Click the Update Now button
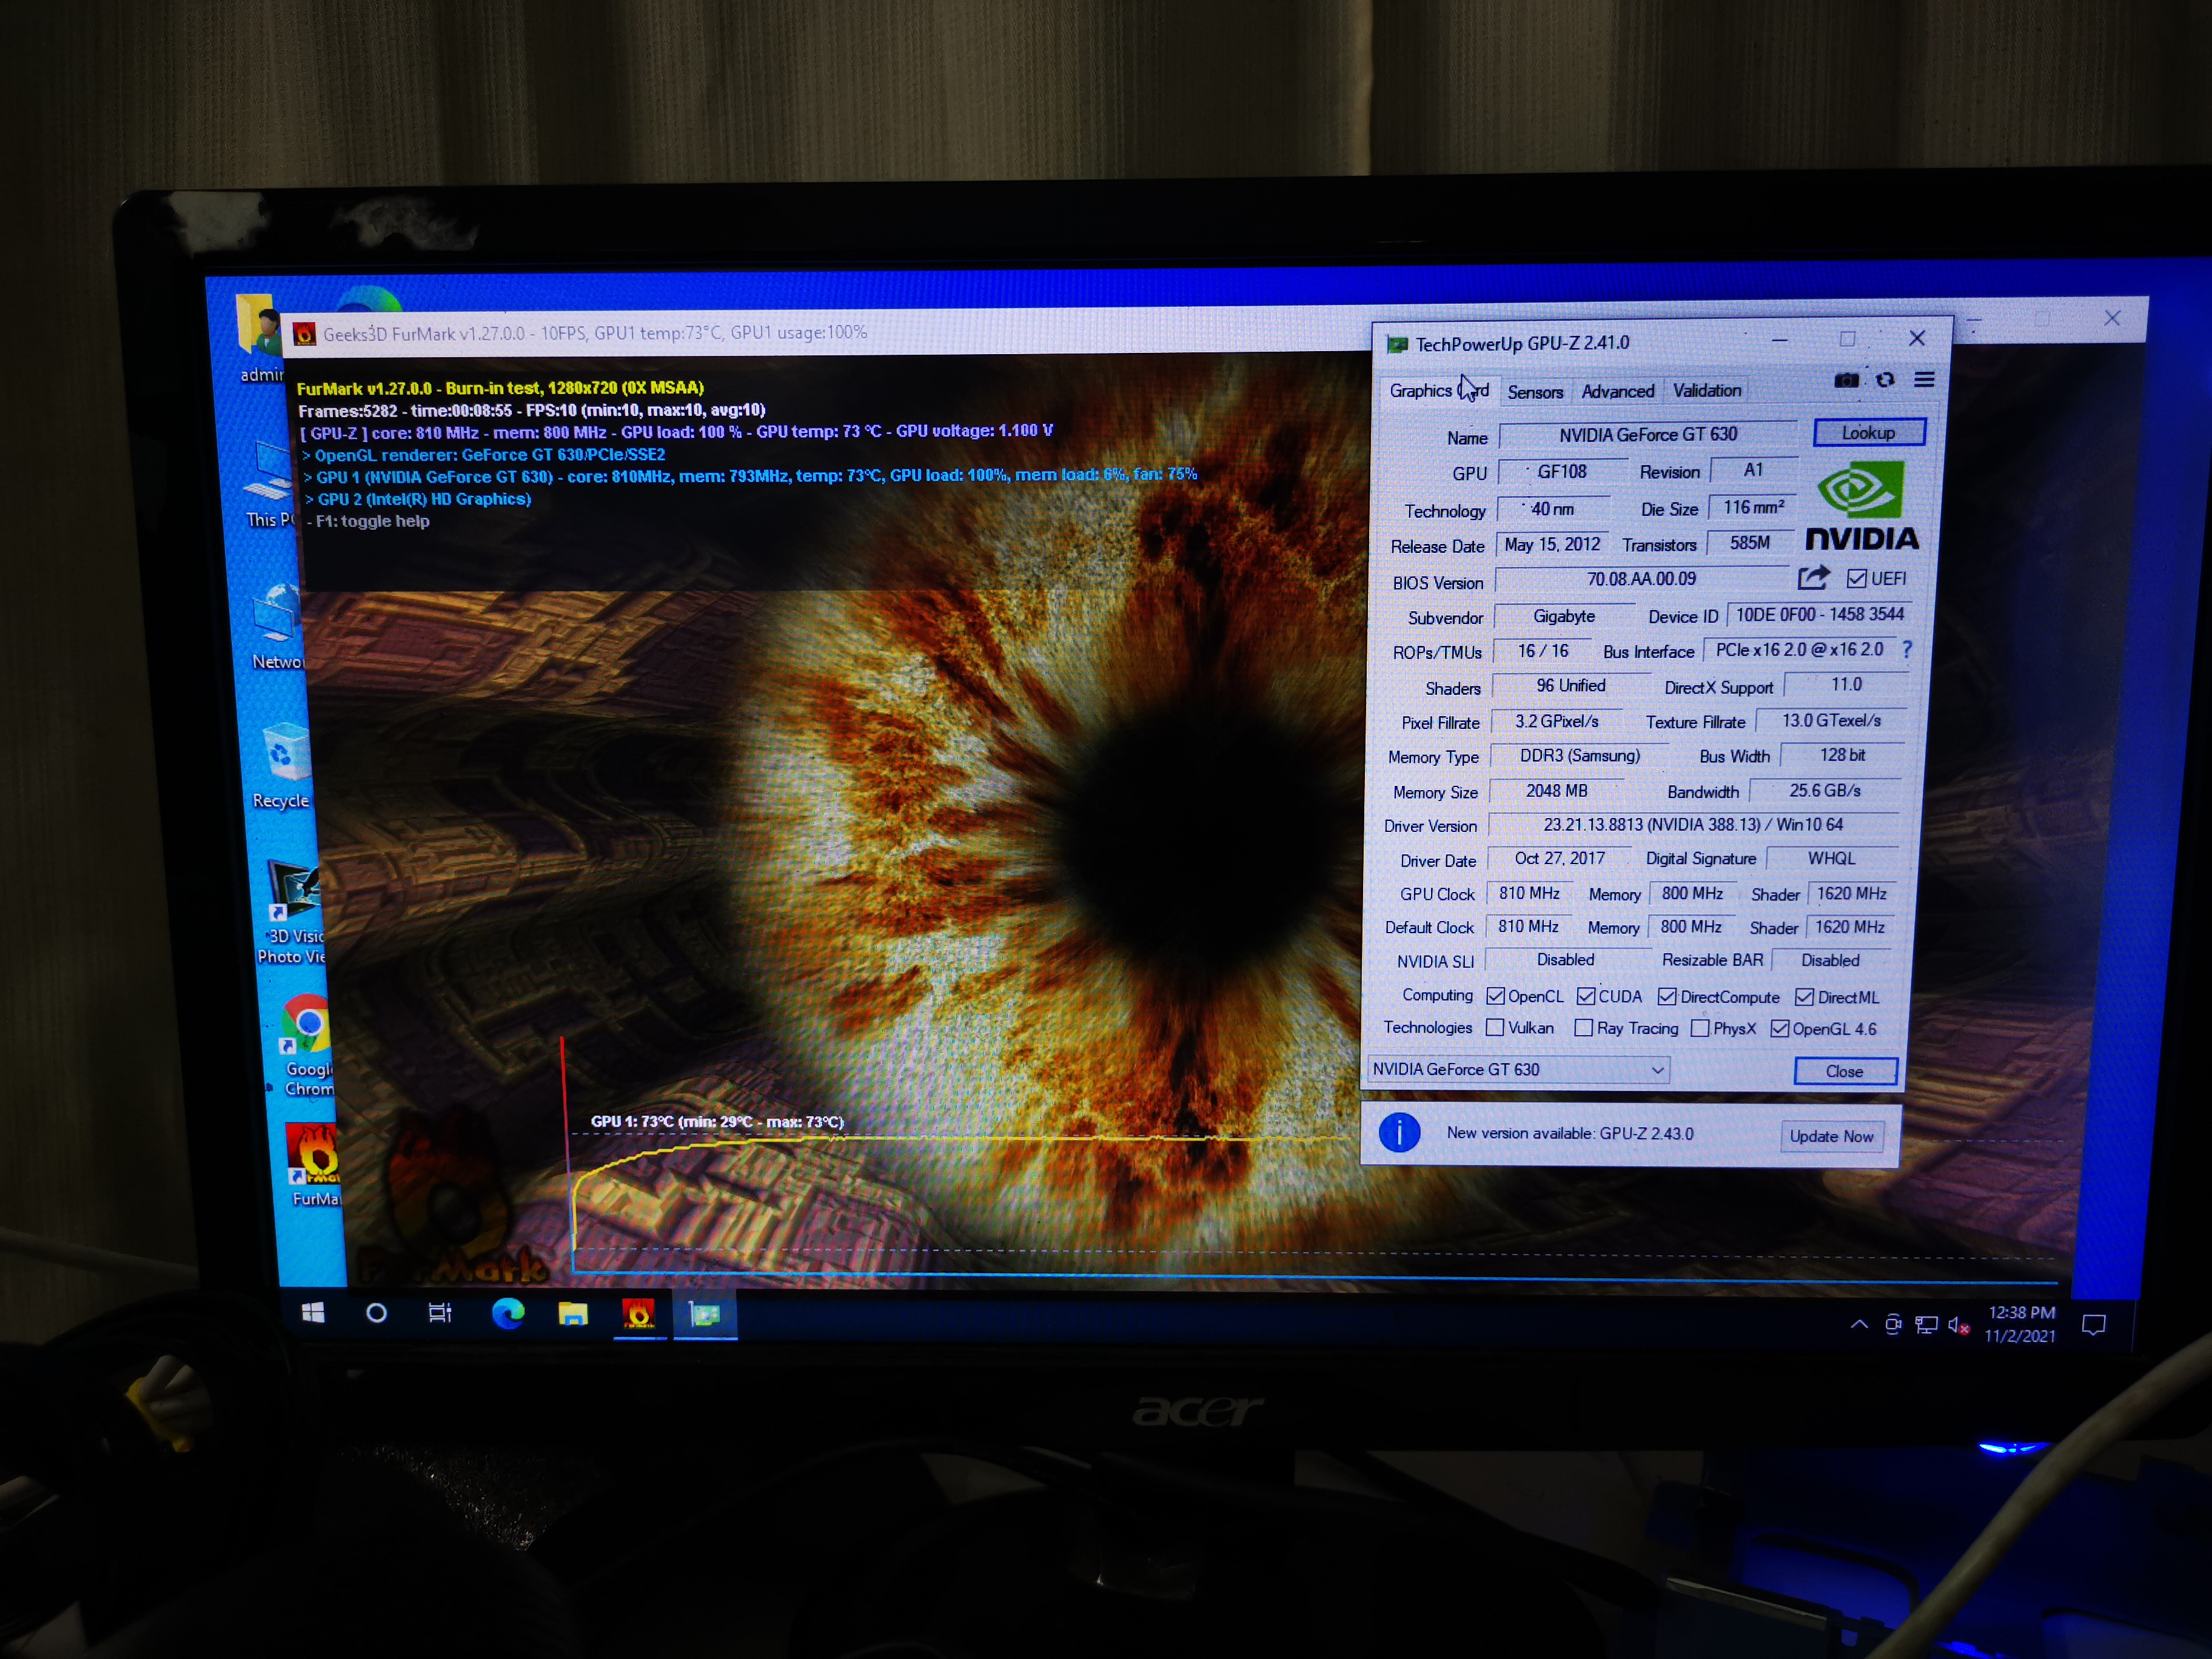 [x=1831, y=1136]
